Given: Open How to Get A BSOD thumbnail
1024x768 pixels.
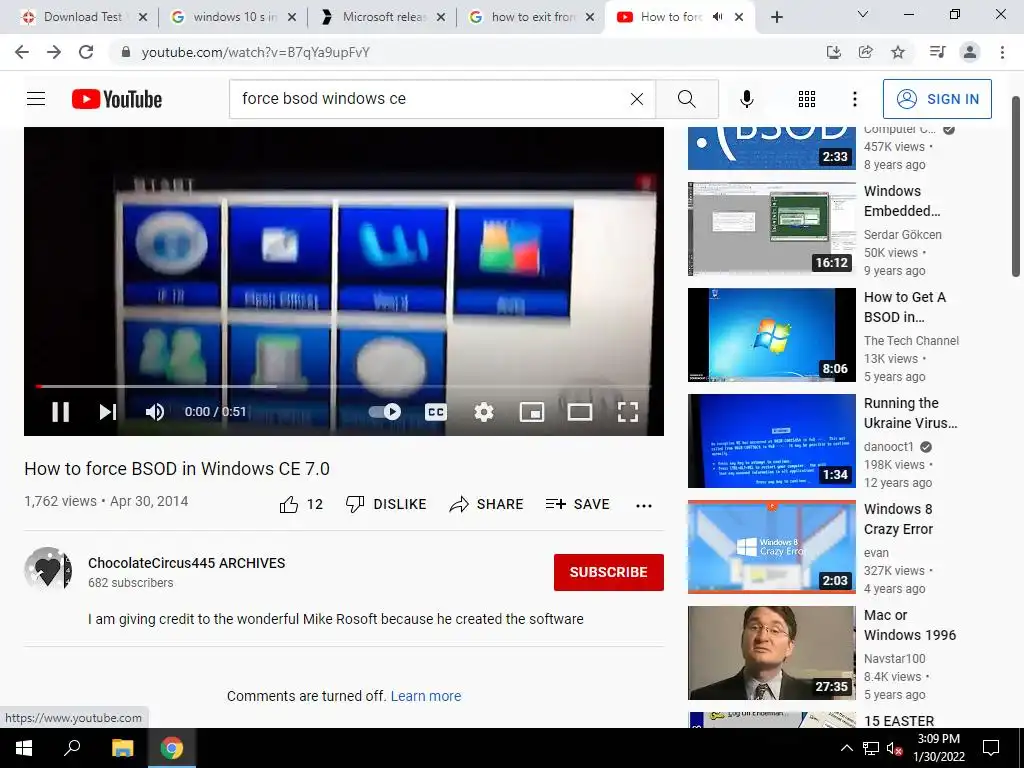Looking at the screenshot, I should (x=771, y=335).
